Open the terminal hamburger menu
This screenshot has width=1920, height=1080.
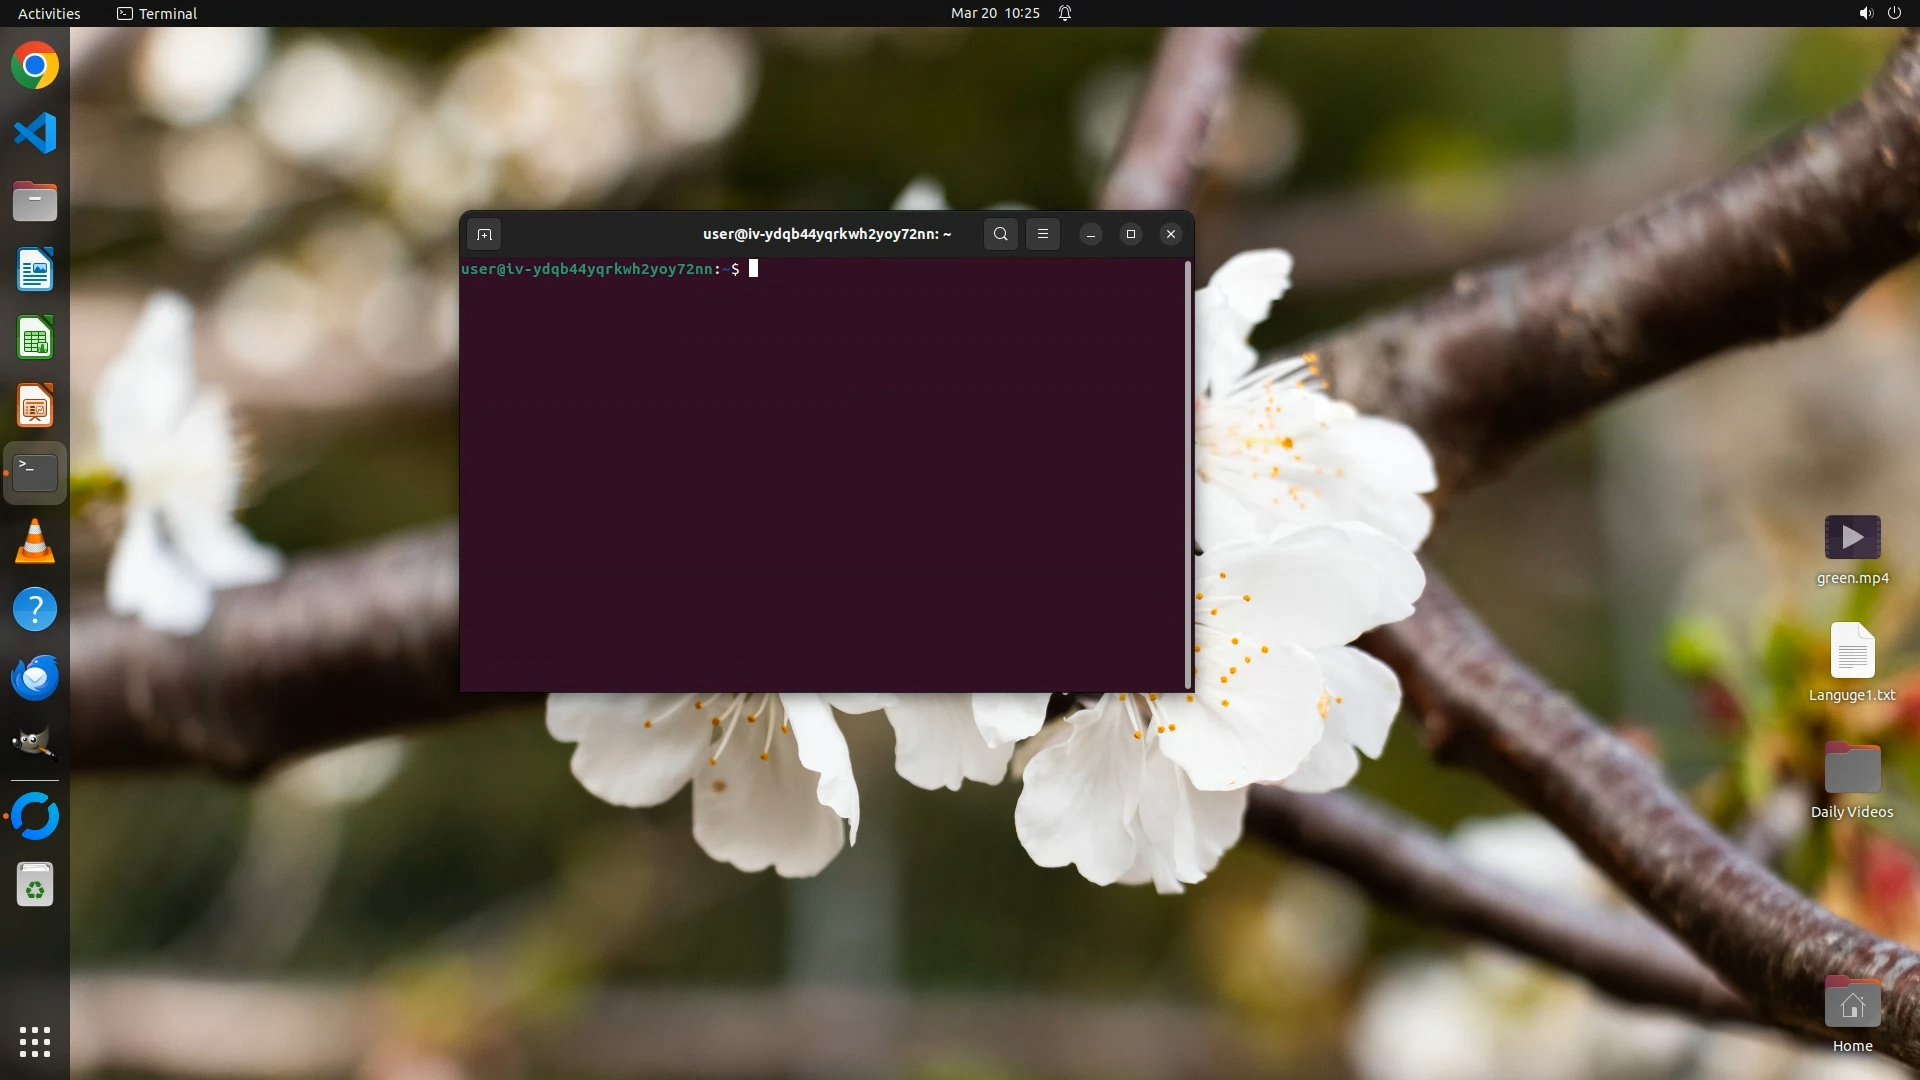click(1043, 234)
